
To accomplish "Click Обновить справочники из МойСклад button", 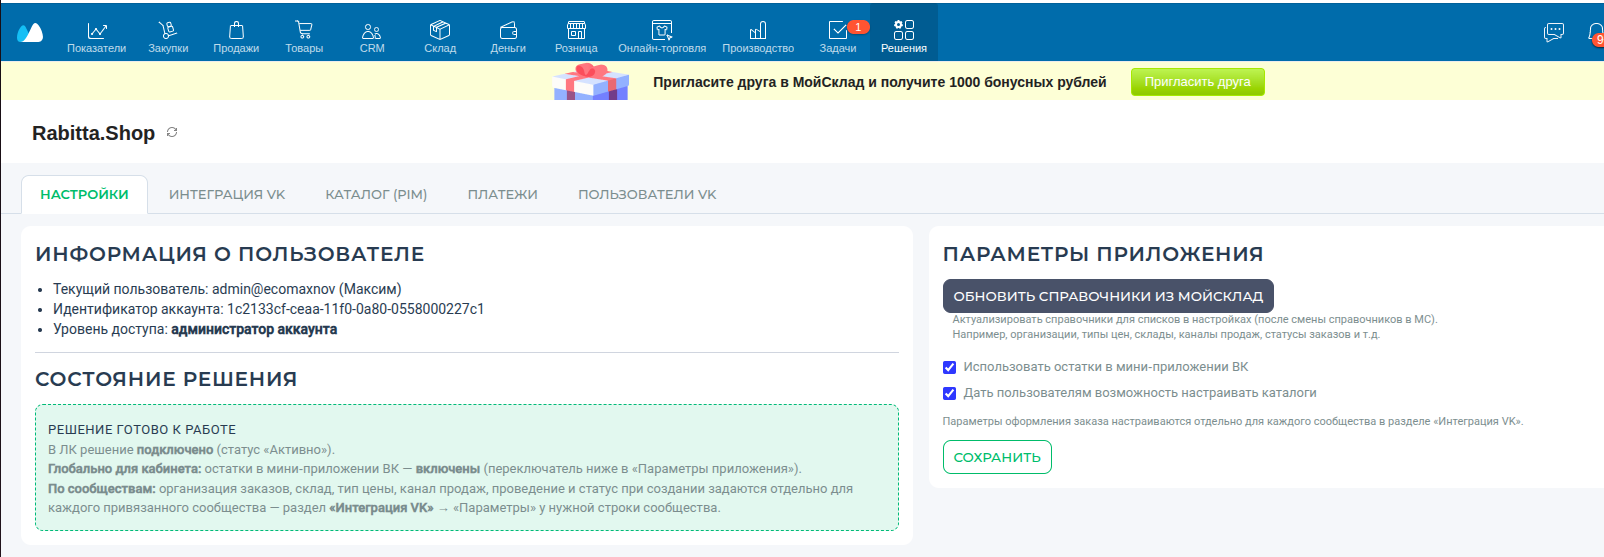I will point(1108,296).
